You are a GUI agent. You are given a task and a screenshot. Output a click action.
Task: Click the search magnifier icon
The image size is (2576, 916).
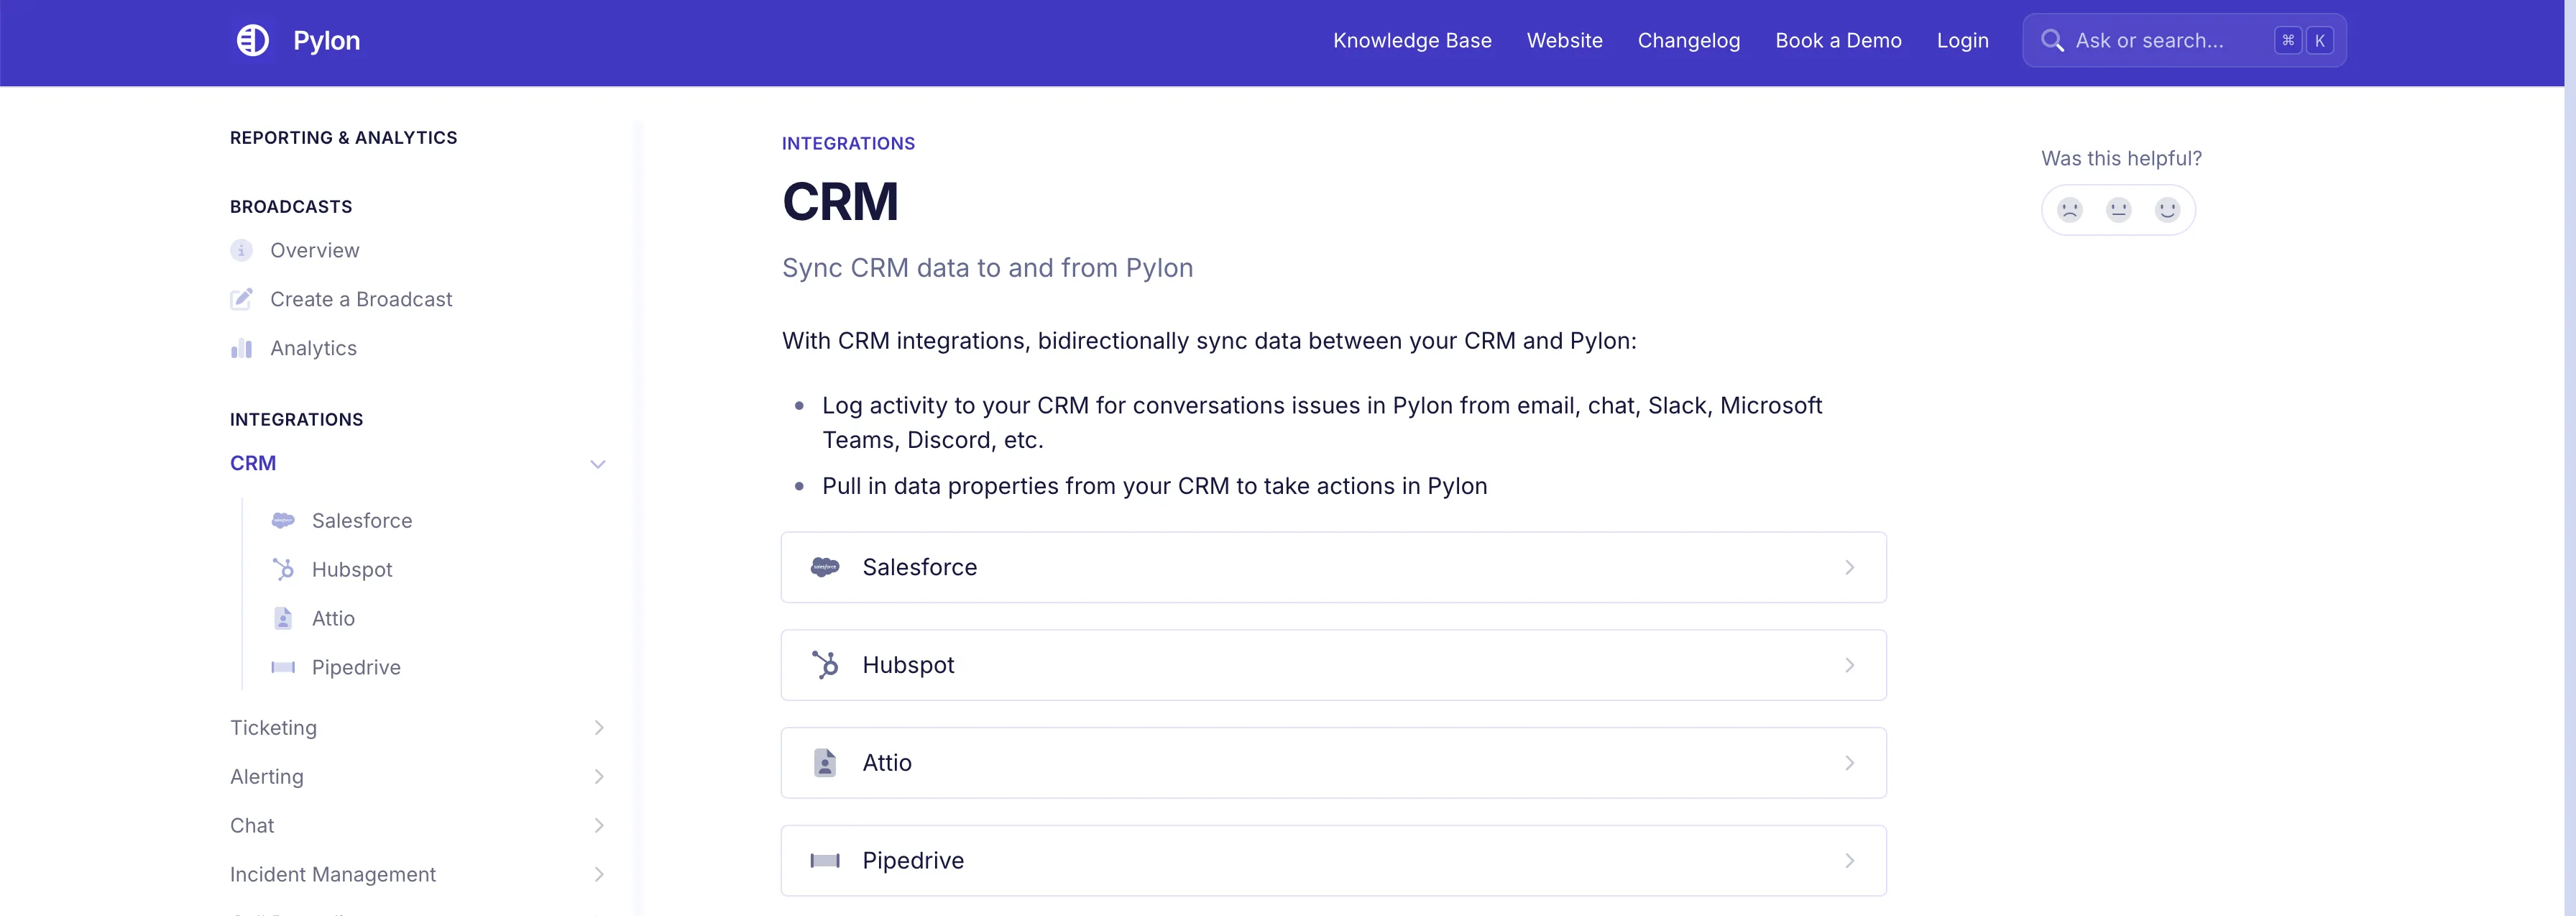(2052, 41)
